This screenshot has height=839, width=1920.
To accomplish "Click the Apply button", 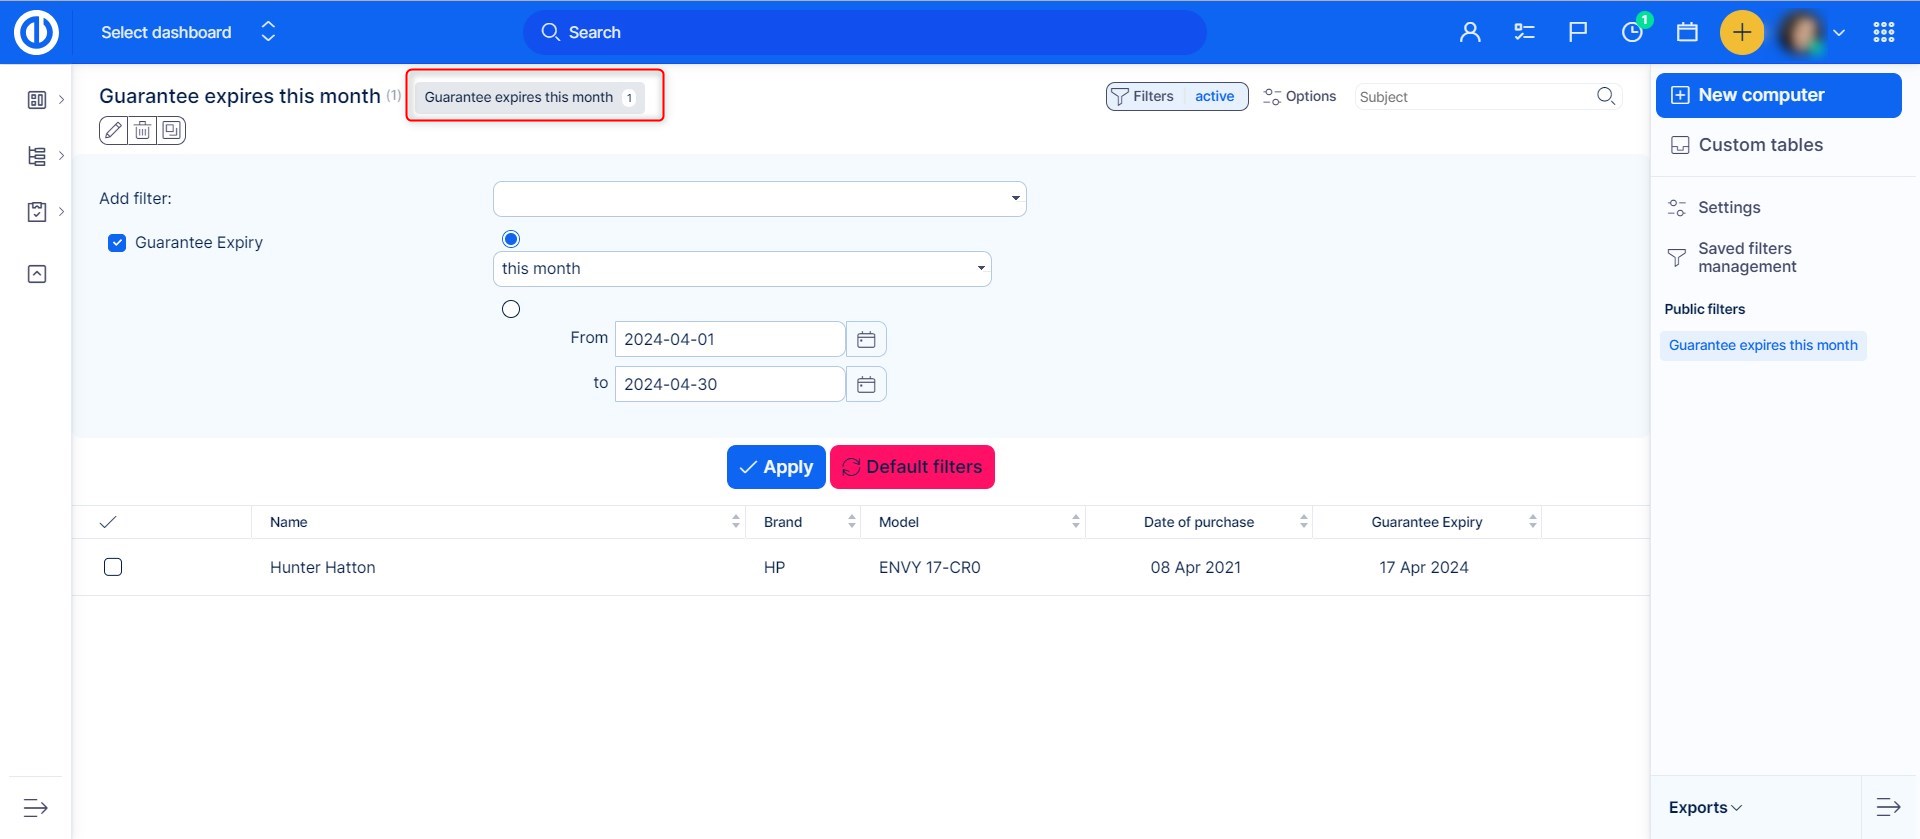I will [776, 467].
